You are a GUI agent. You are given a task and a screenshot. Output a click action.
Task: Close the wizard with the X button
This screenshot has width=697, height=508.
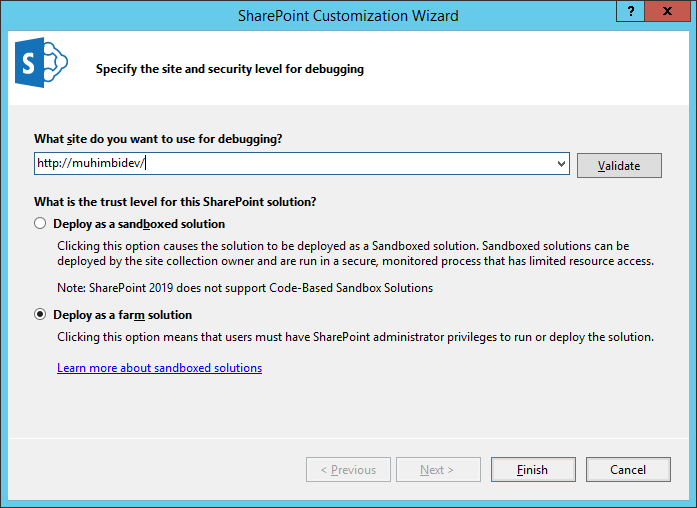pos(667,11)
